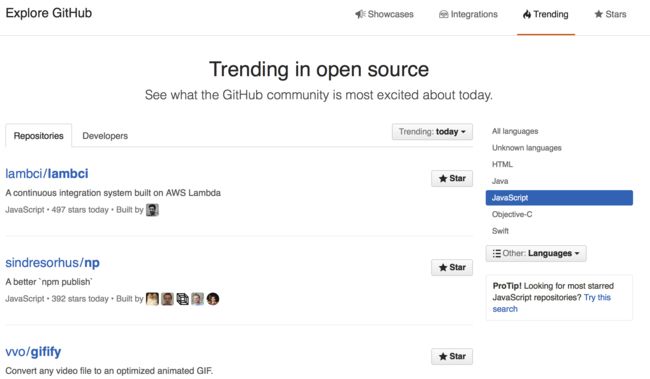This screenshot has width=650, height=379.
Task: Click second contributor avatar of sindresorhus/np
Action: pos(167,299)
